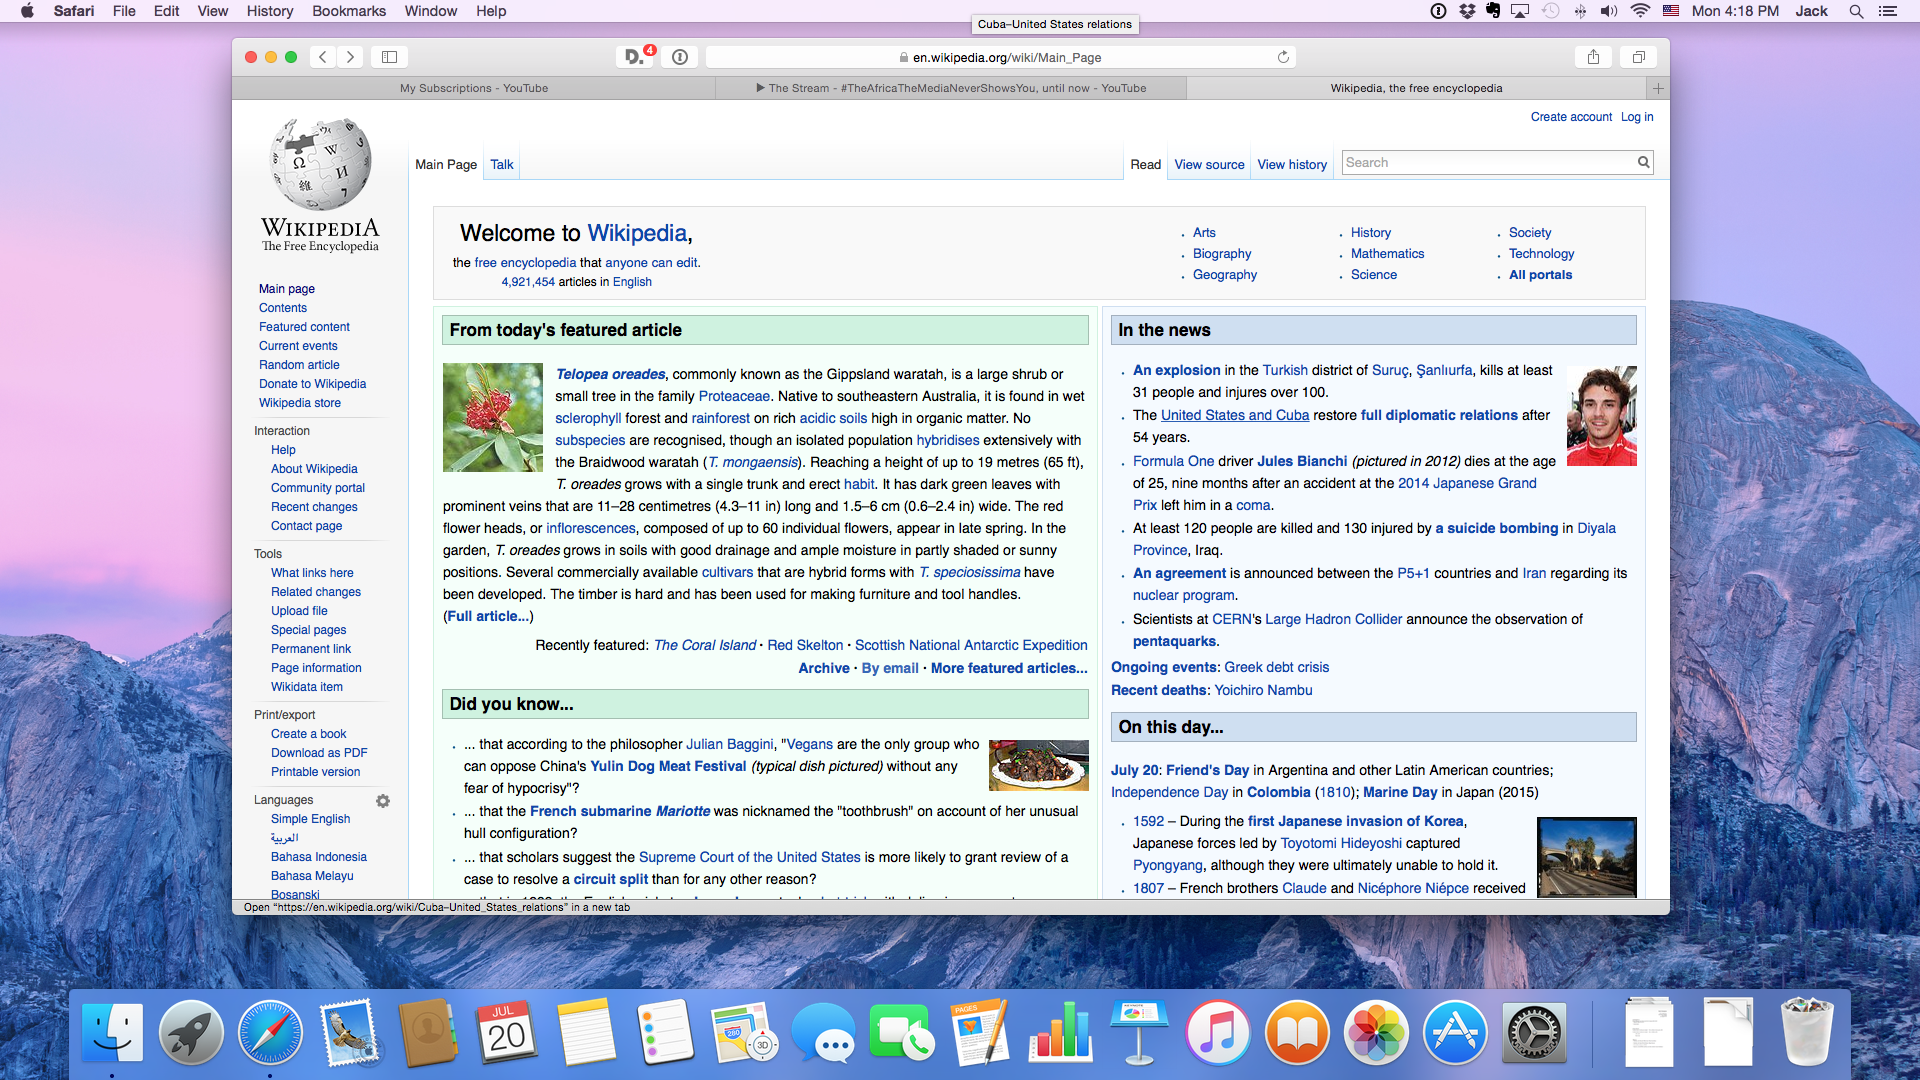Open the Jules Bianchi photo thumbnail
1920x1080 pixels.
[1601, 415]
